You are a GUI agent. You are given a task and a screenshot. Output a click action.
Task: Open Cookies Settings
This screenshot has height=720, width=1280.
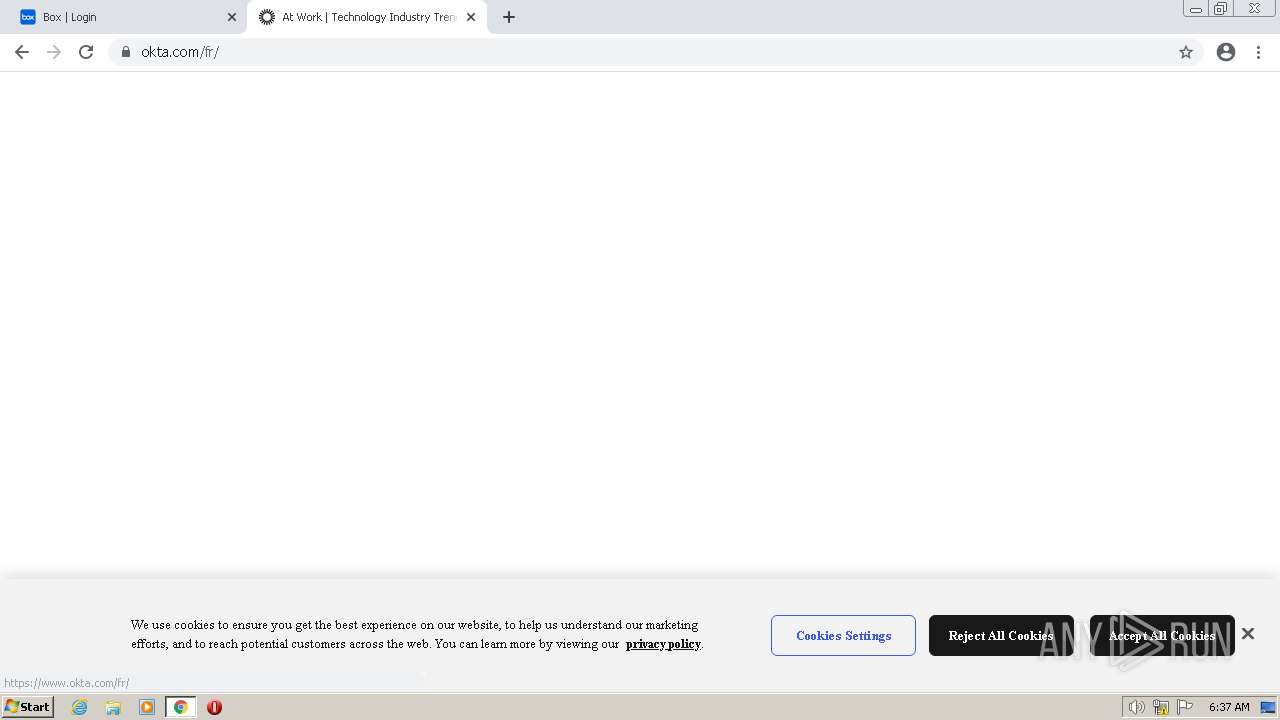(x=843, y=635)
